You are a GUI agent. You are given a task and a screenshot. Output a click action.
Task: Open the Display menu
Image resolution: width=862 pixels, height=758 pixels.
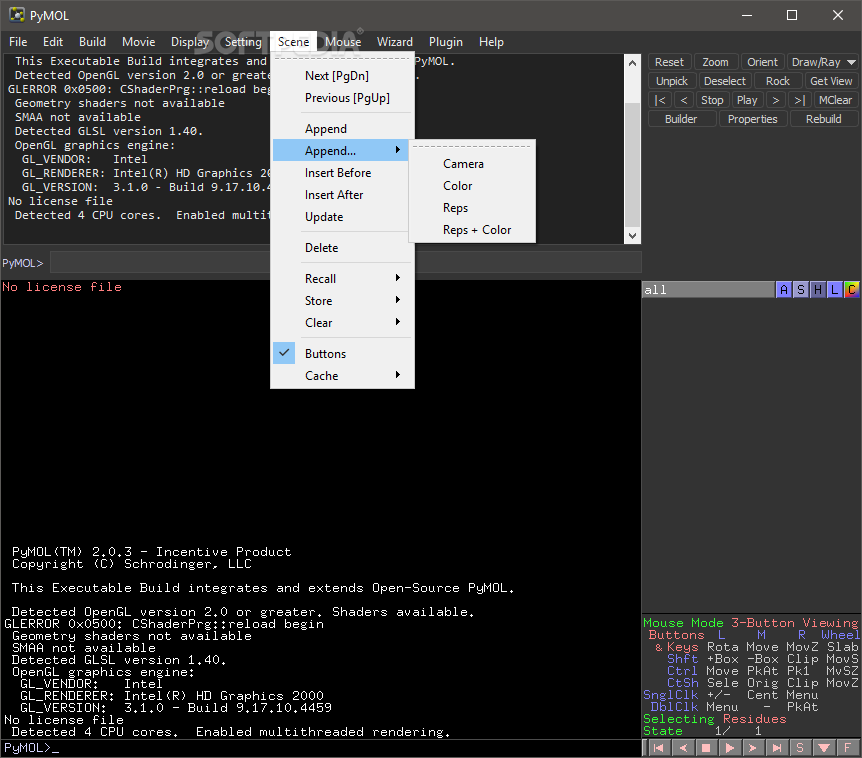(190, 42)
